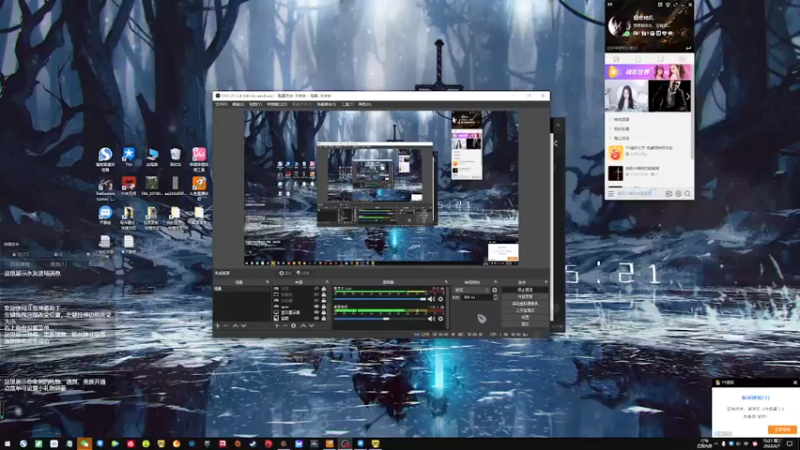Open source properties gear in Sources toolbar
This screenshot has width=800, height=450.
(293, 326)
